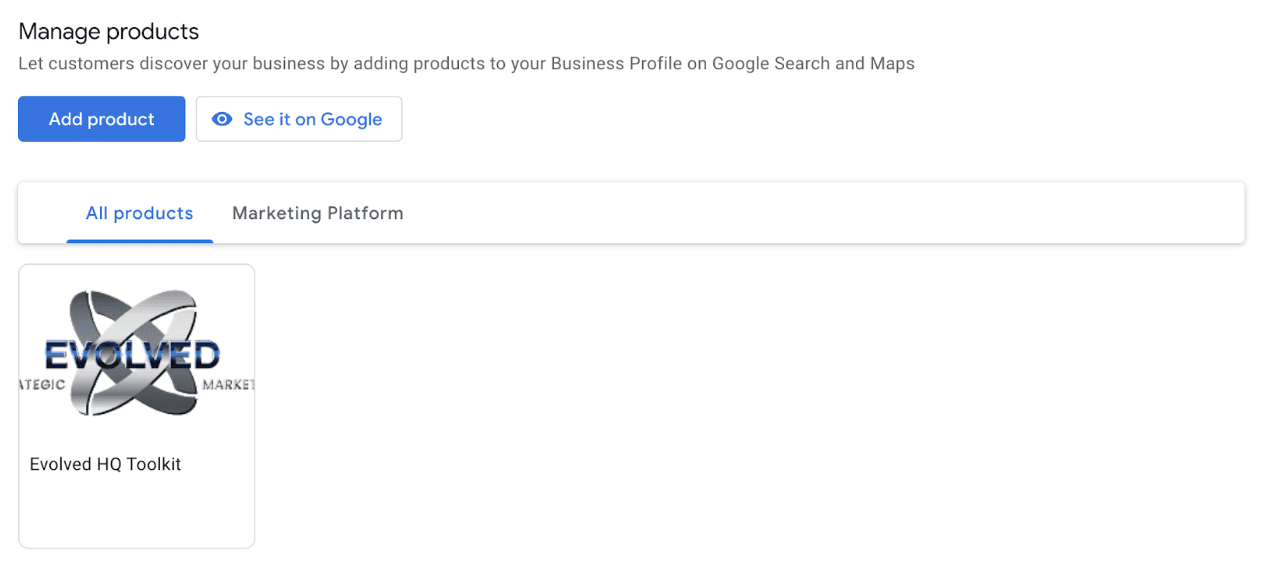1274x574 pixels.
Task: Click the ATEGIC text in the logo image
Action: [43, 385]
